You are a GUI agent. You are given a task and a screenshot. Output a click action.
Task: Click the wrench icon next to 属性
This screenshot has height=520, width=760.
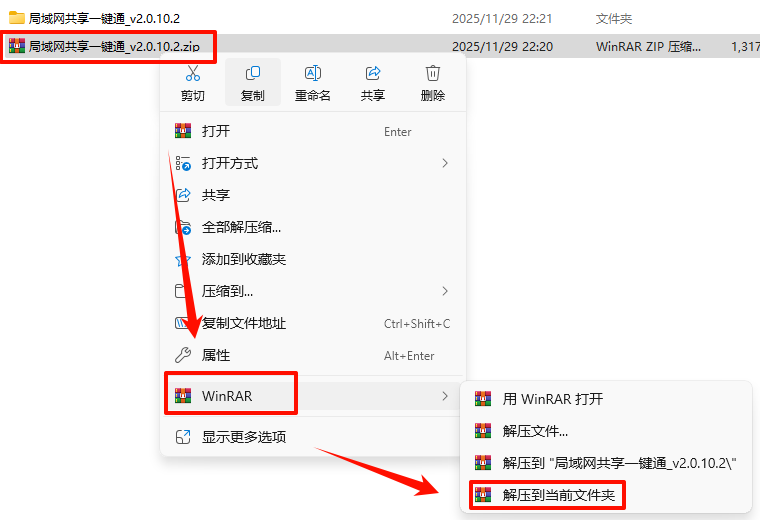(183, 355)
